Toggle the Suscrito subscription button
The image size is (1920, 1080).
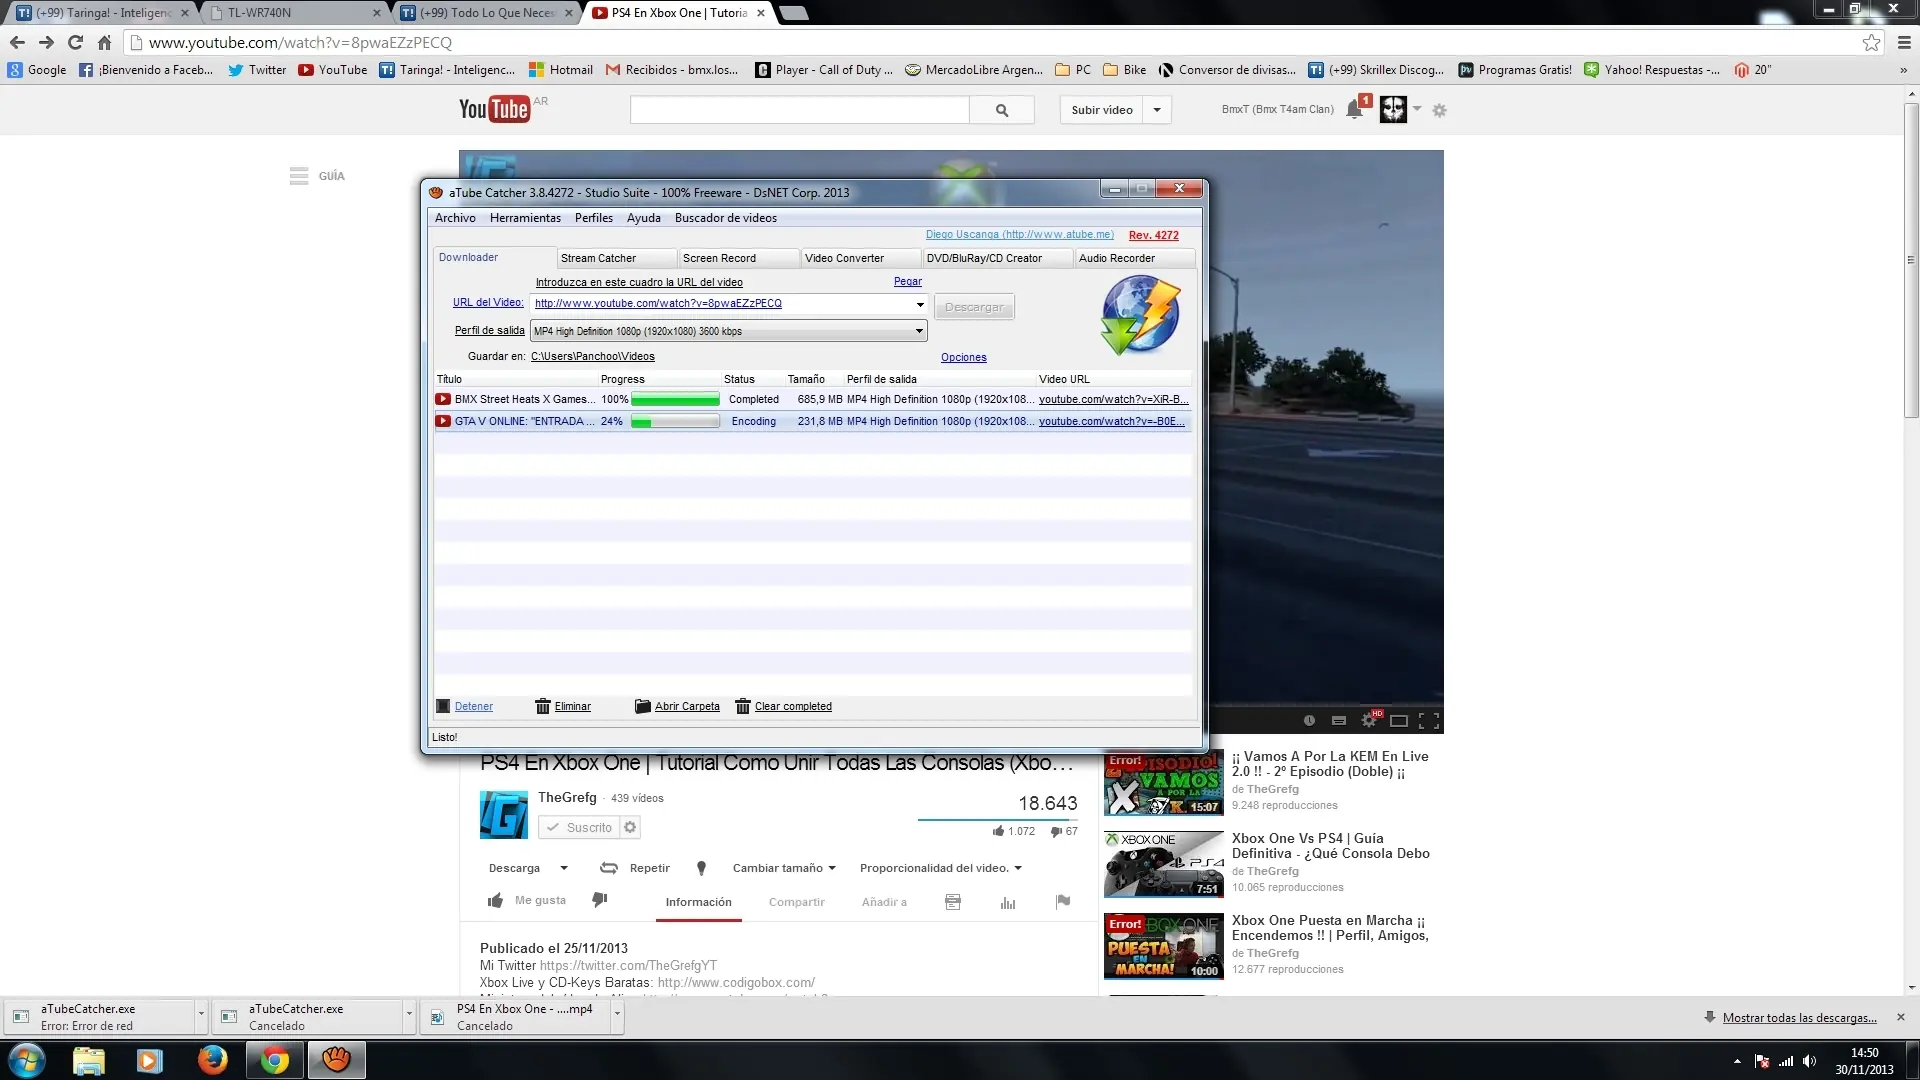pyautogui.click(x=579, y=827)
